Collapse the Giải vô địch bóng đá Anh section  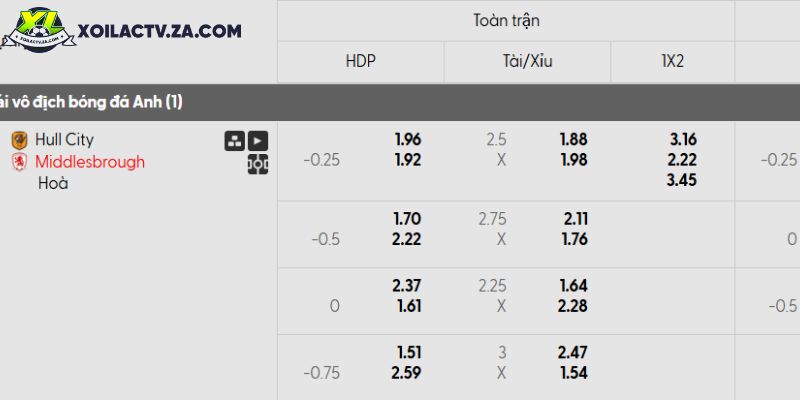[x=400, y=103]
